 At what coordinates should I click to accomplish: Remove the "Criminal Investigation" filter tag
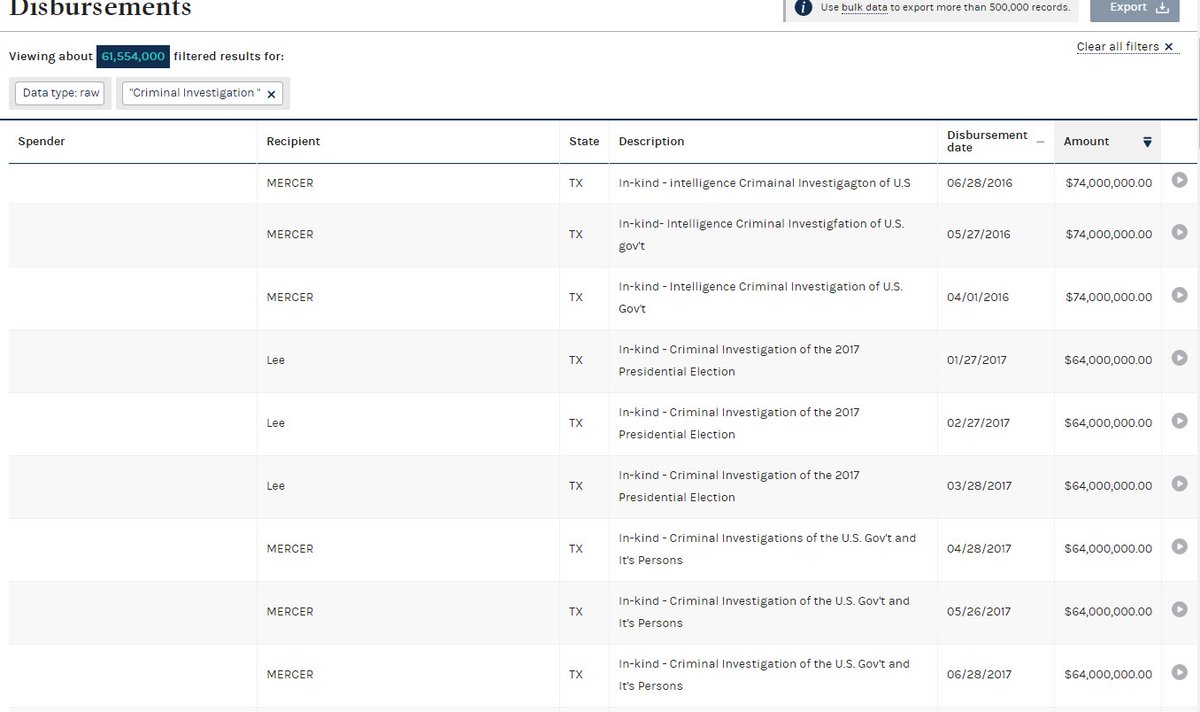pos(271,94)
